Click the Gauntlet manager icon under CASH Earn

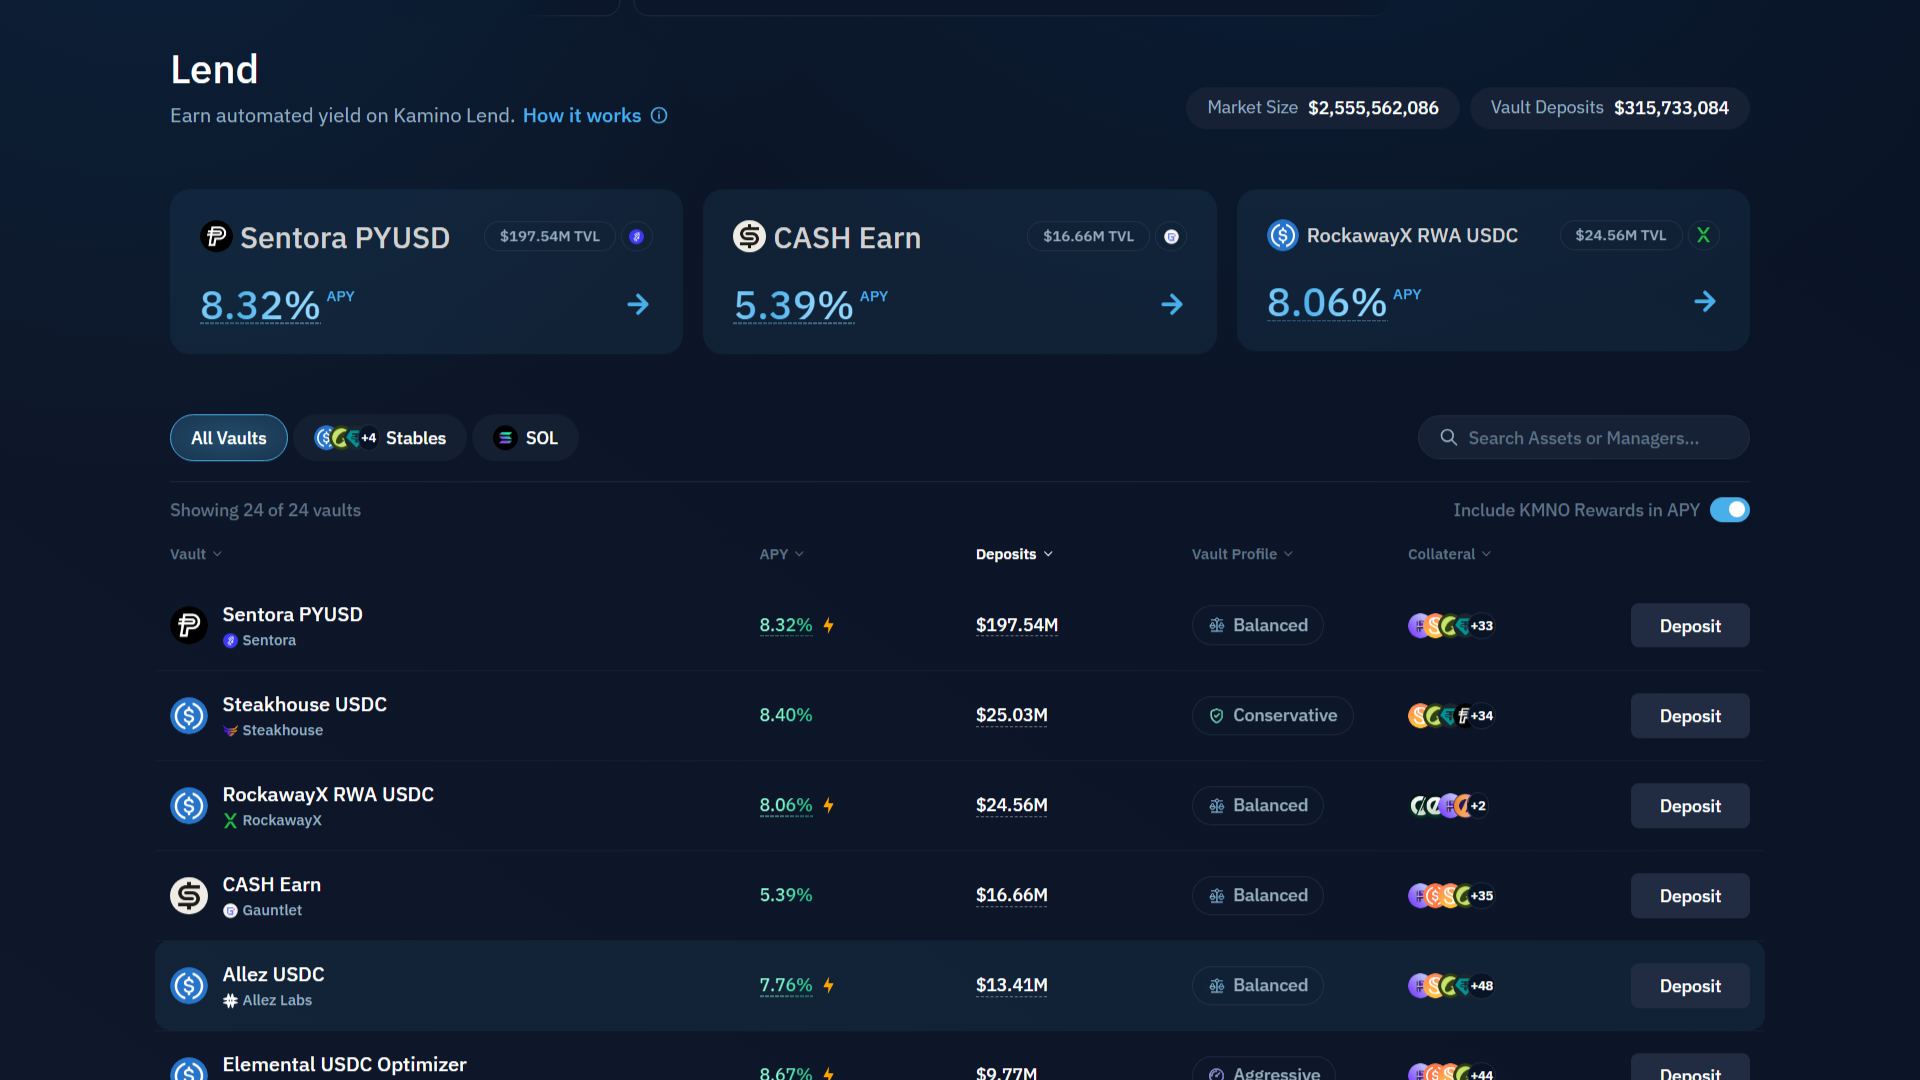232,910
